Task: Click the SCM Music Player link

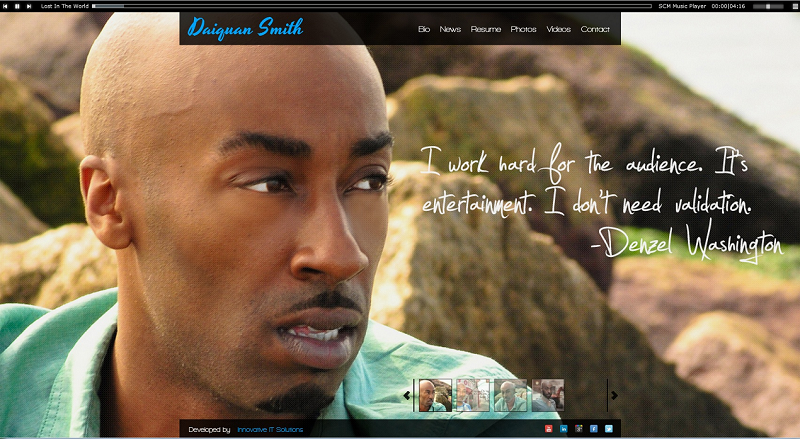Action: (x=682, y=6)
